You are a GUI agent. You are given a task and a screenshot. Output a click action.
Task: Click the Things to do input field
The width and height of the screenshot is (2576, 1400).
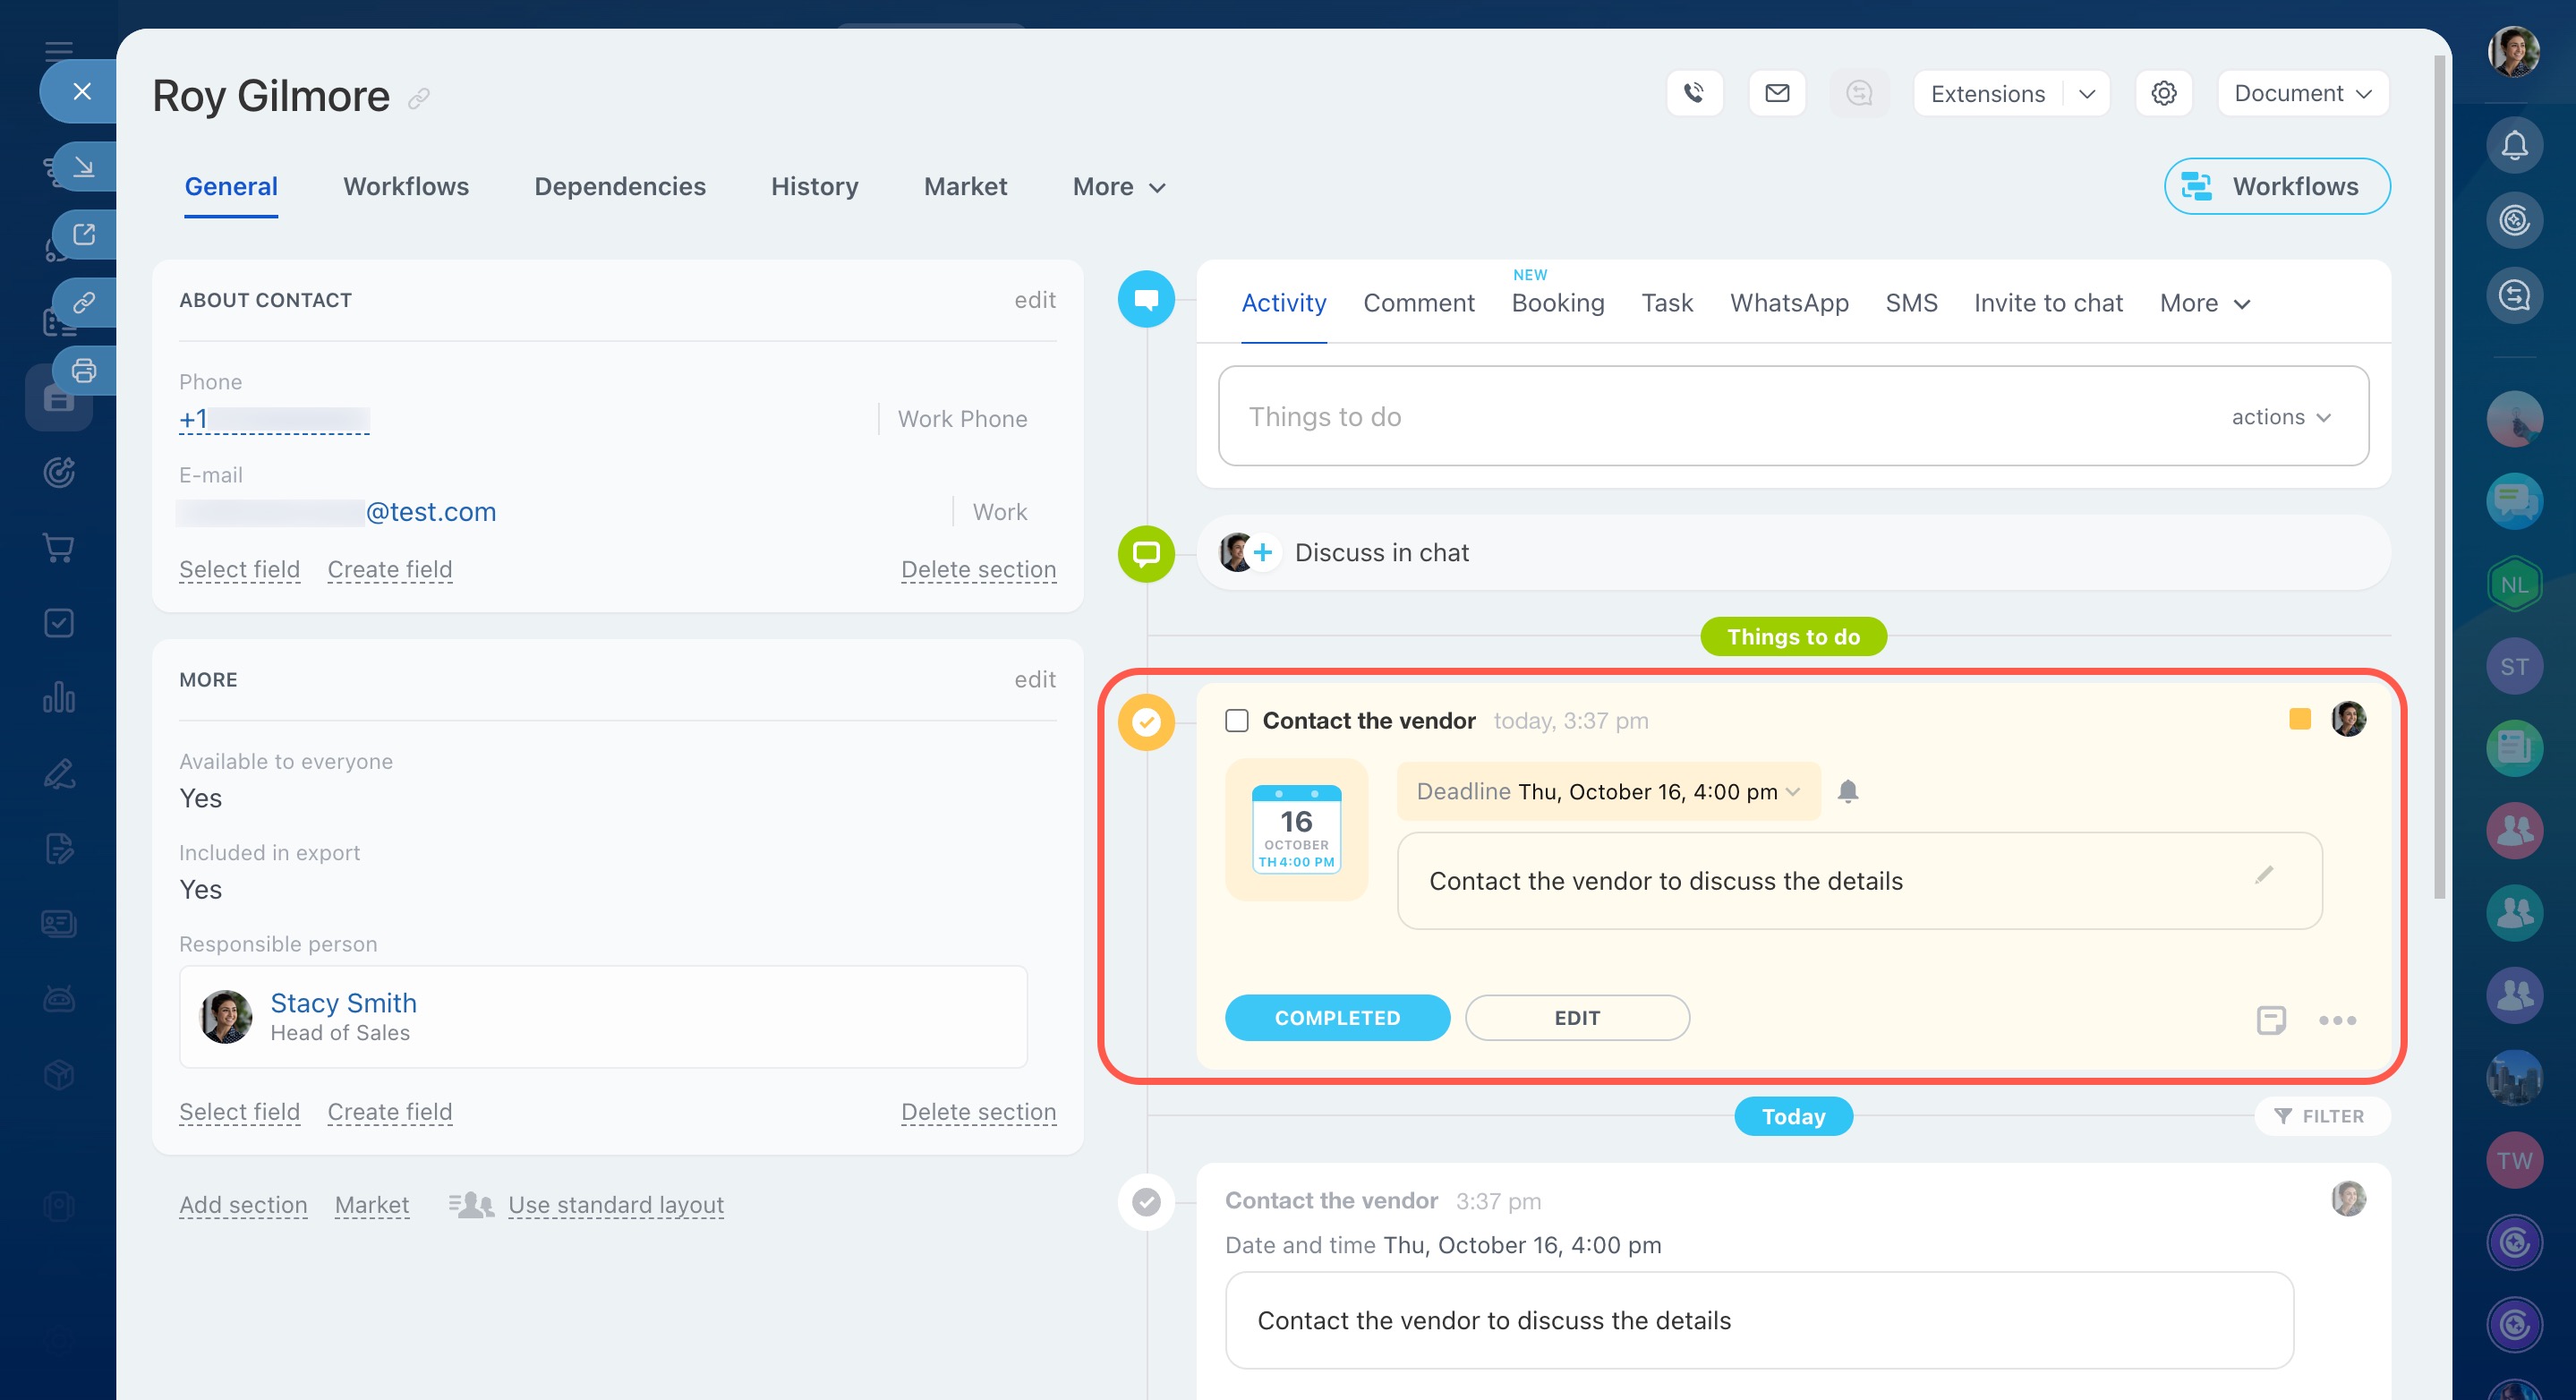pyautogui.click(x=1700, y=417)
